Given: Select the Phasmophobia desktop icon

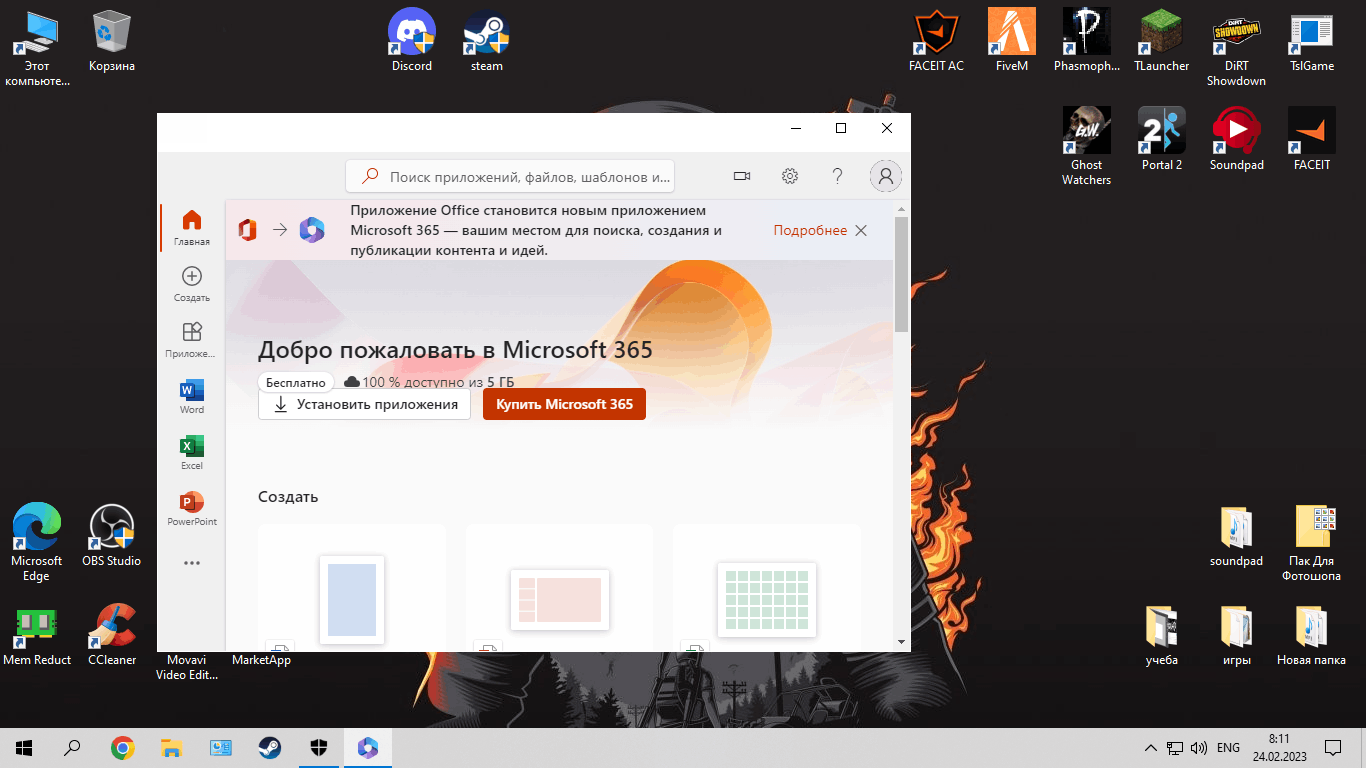Looking at the screenshot, I should click(1087, 42).
